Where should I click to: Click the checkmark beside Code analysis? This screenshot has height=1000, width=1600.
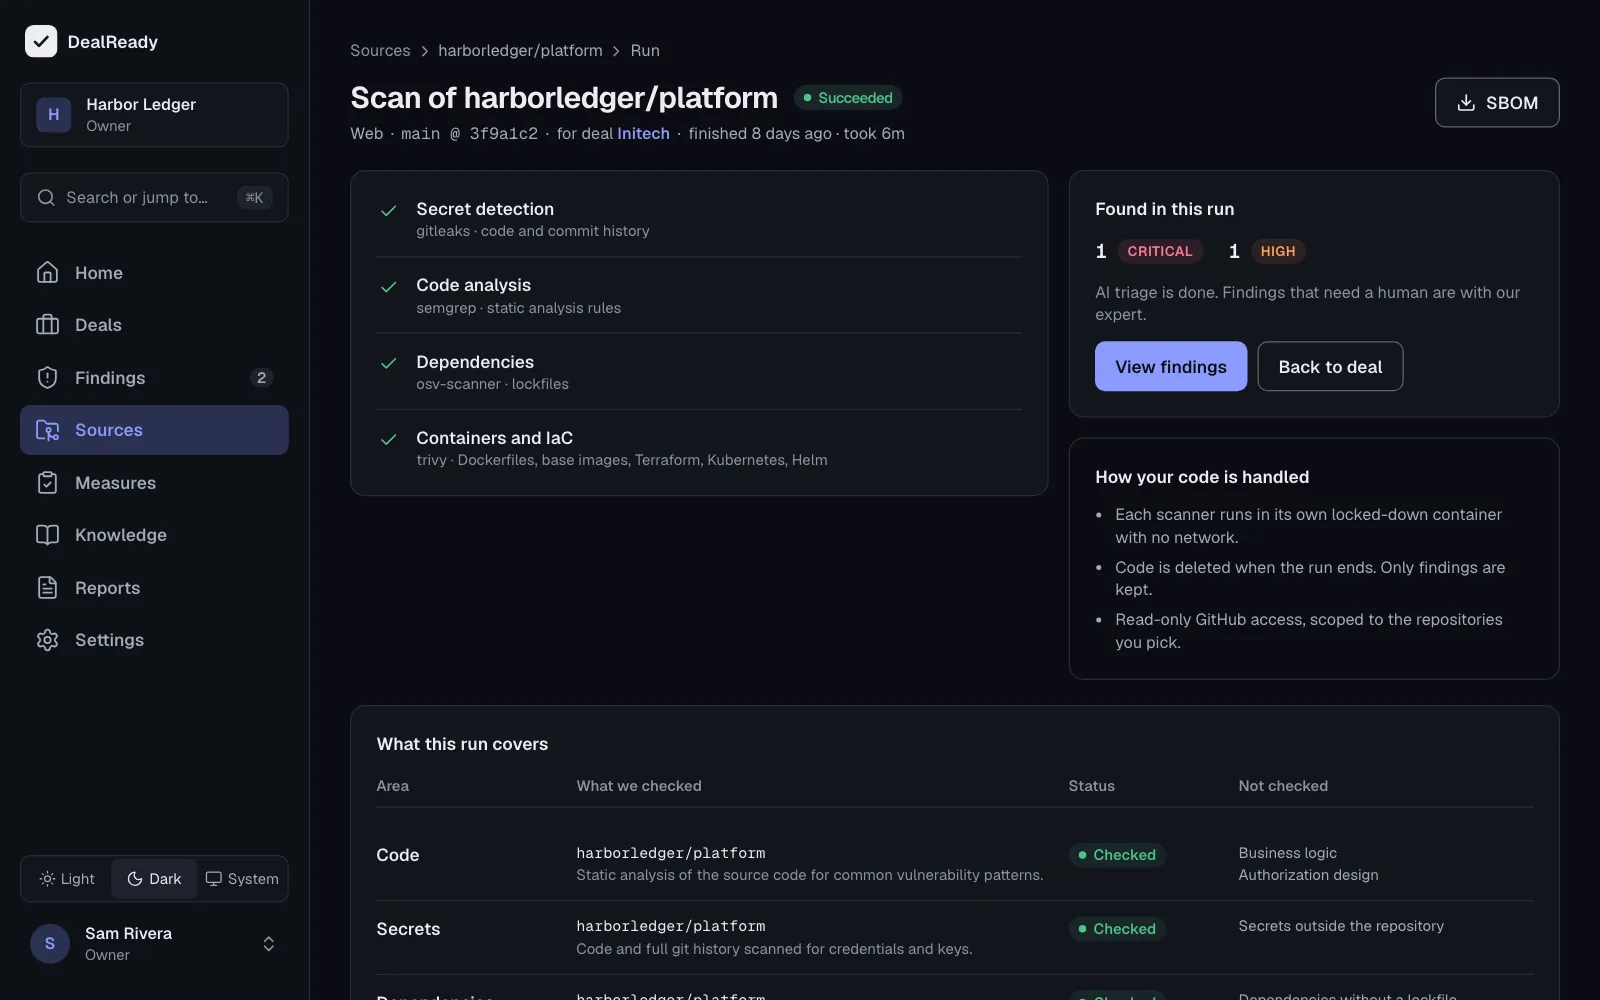pyautogui.click(x=389, y=287)
